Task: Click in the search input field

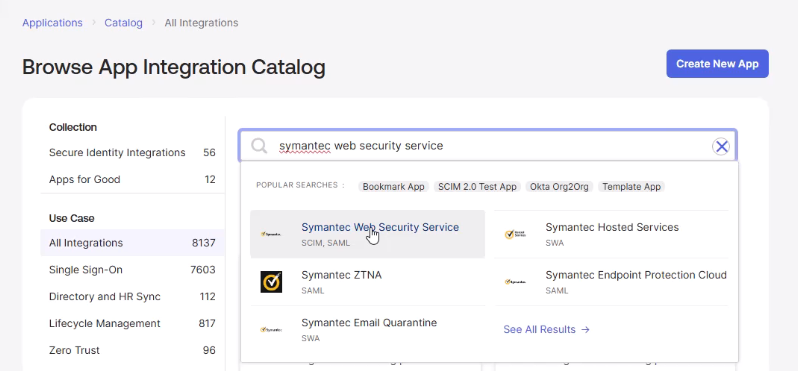Action: click(x=488, y=146)
